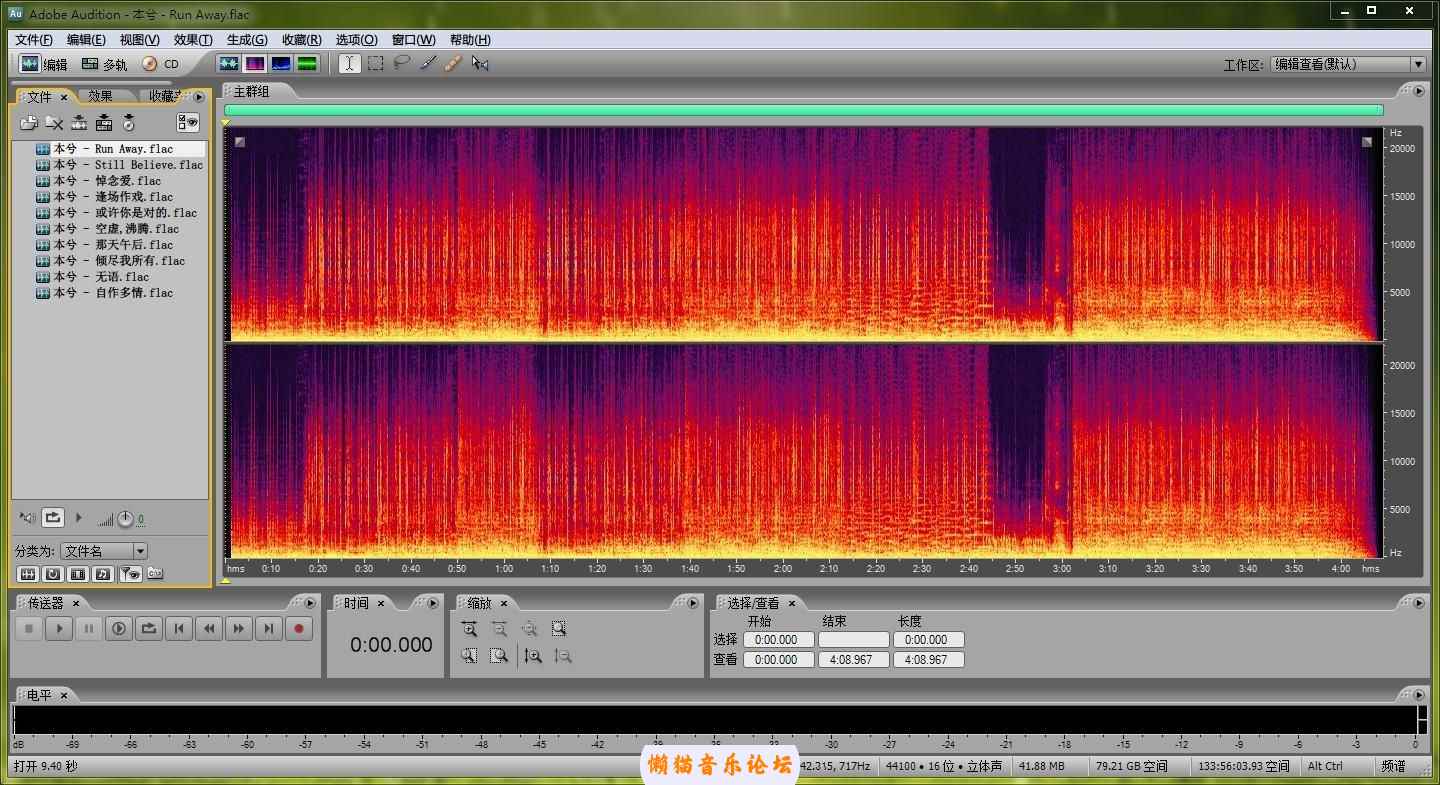Toggle auto-play speaker in Files panel

(x=28, y=518)
